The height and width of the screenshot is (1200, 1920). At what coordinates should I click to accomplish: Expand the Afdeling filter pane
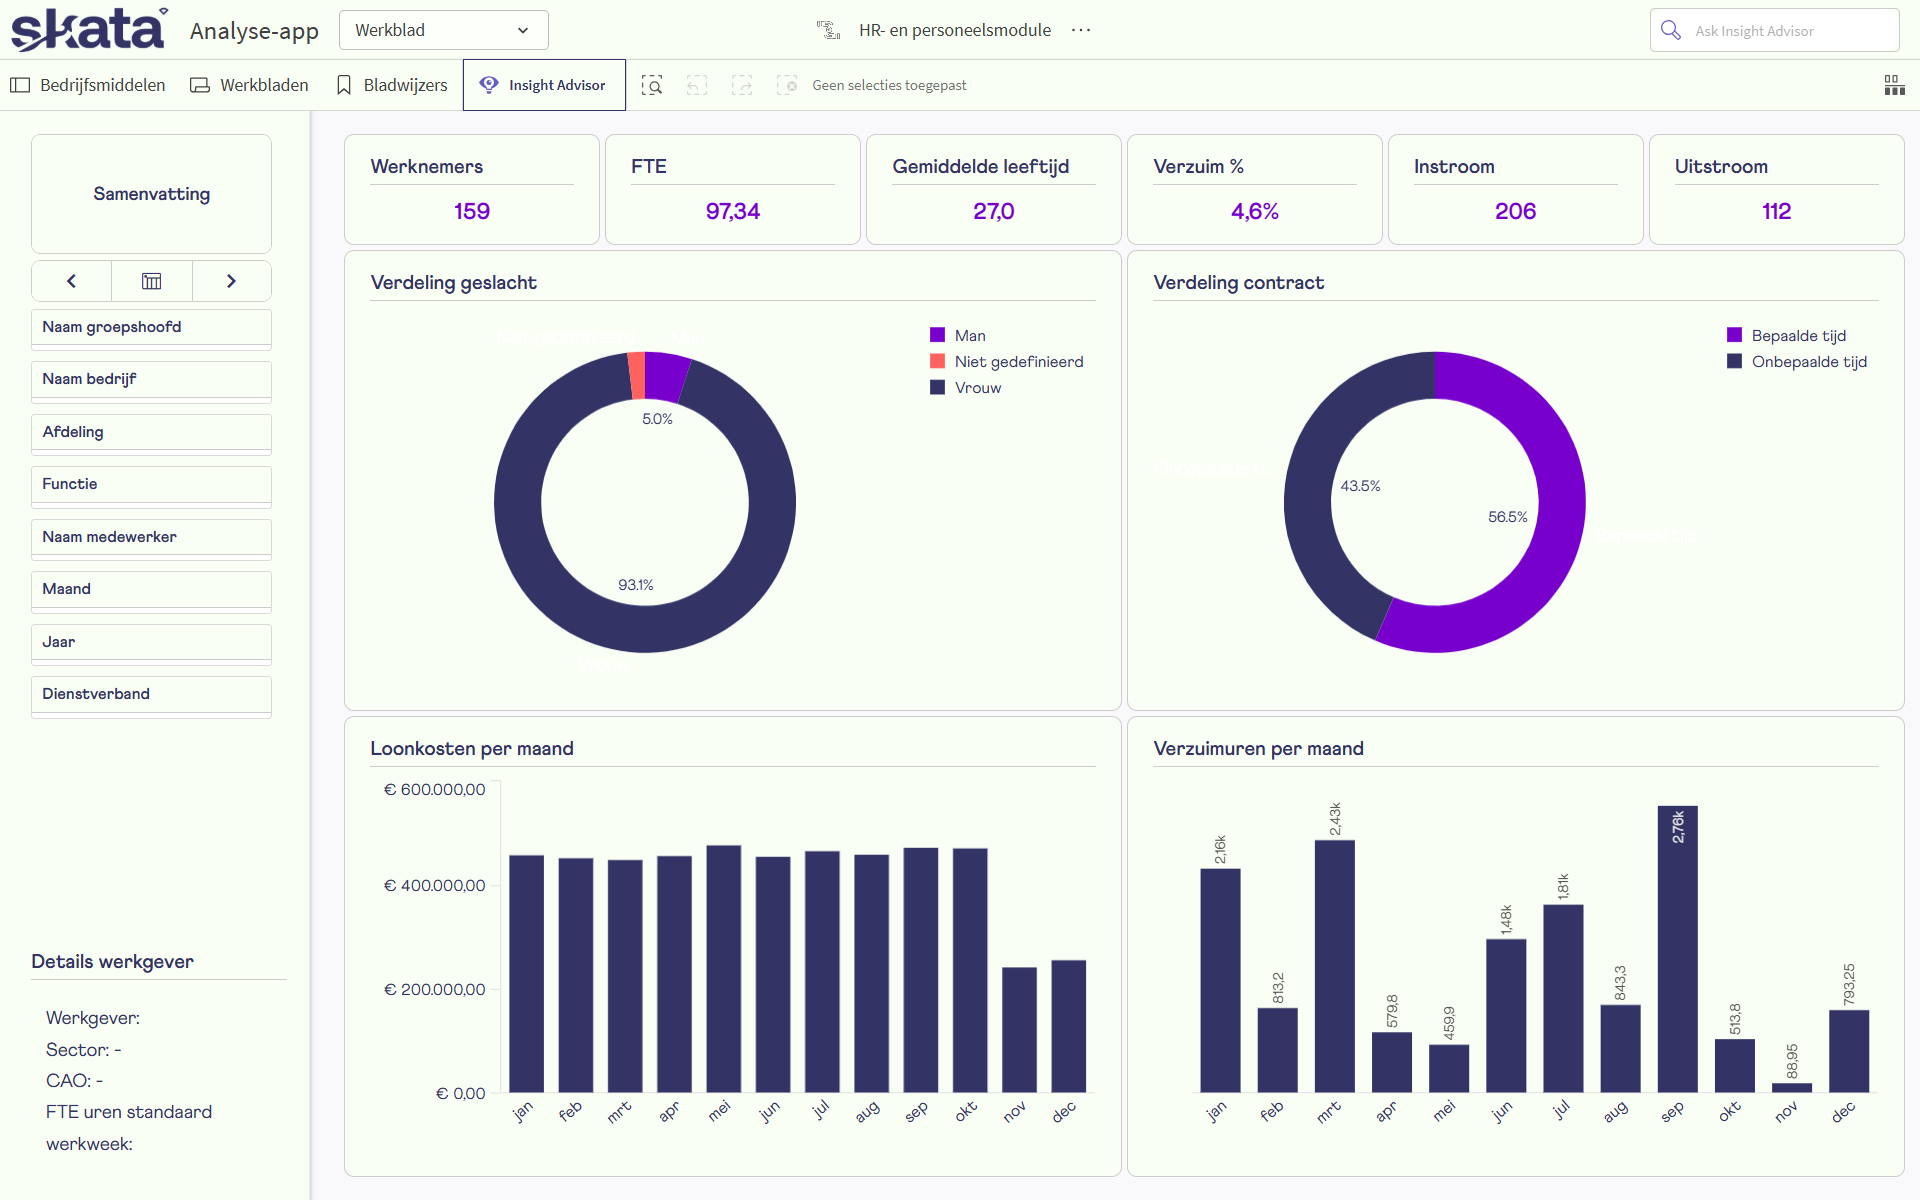(x=151, y=432)
